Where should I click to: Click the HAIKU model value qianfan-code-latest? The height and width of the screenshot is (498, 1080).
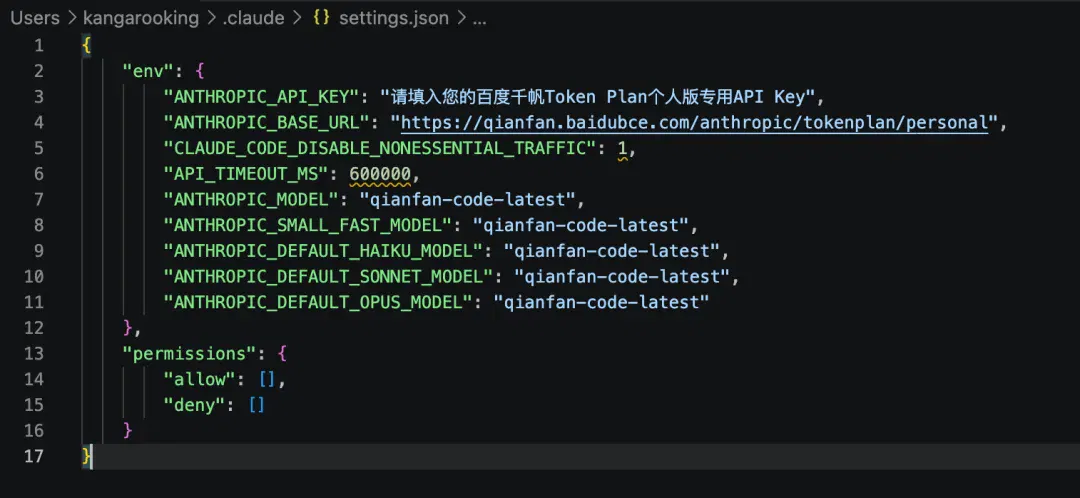click(611, 251)
